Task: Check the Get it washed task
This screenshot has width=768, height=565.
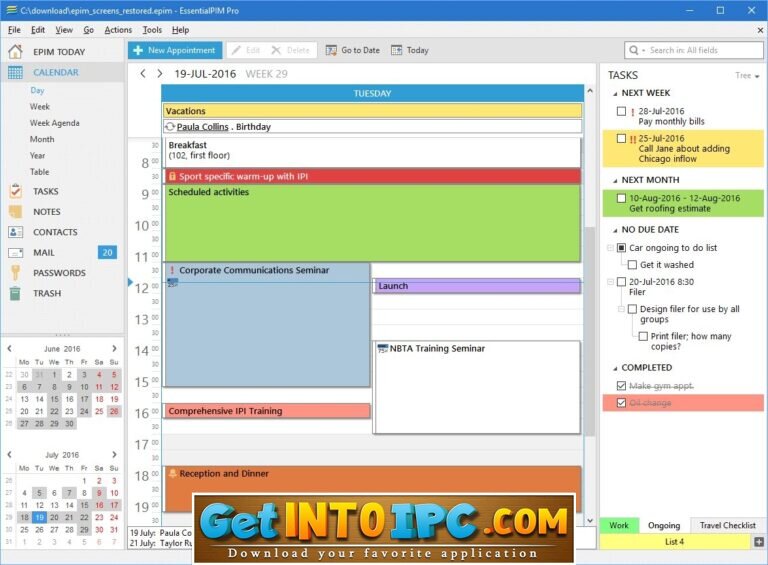Action: point(632,265)
